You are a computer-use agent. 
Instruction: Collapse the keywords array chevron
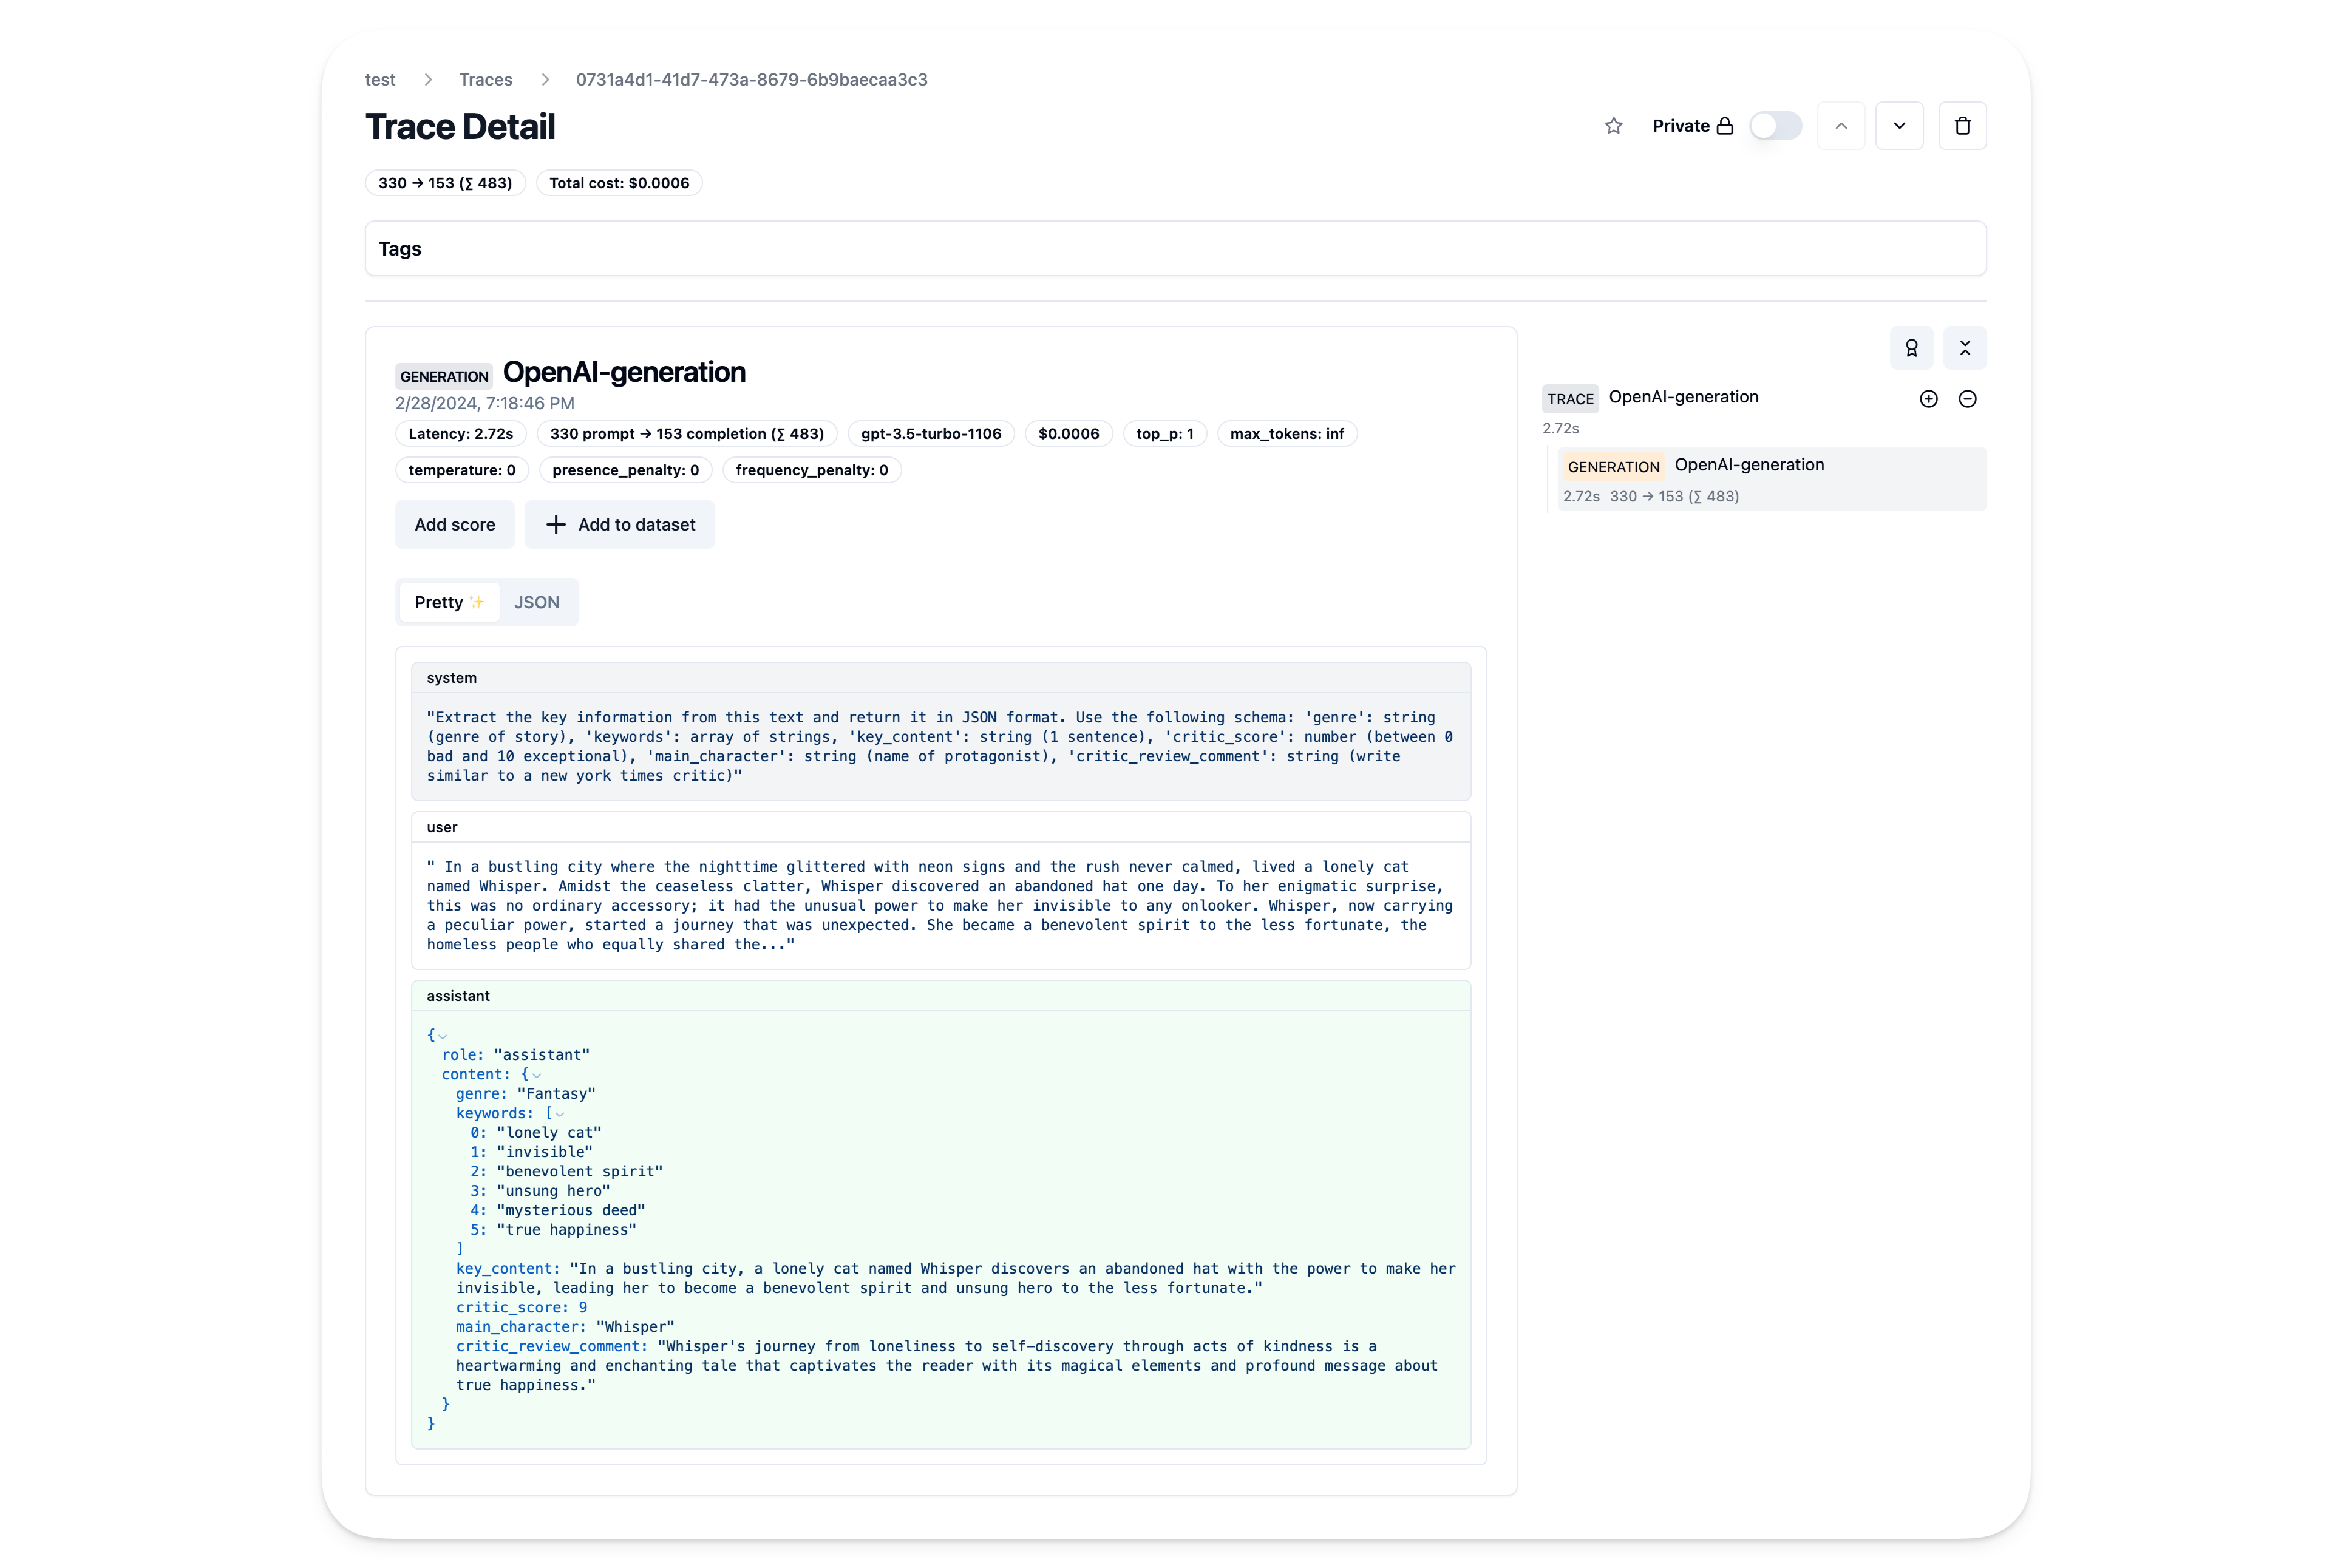(x=560, y=1114)
